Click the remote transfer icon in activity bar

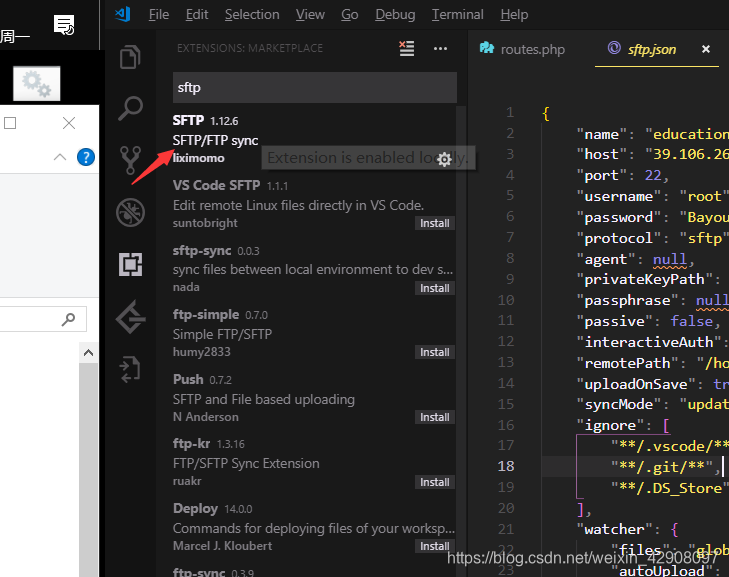coord(130,370)
